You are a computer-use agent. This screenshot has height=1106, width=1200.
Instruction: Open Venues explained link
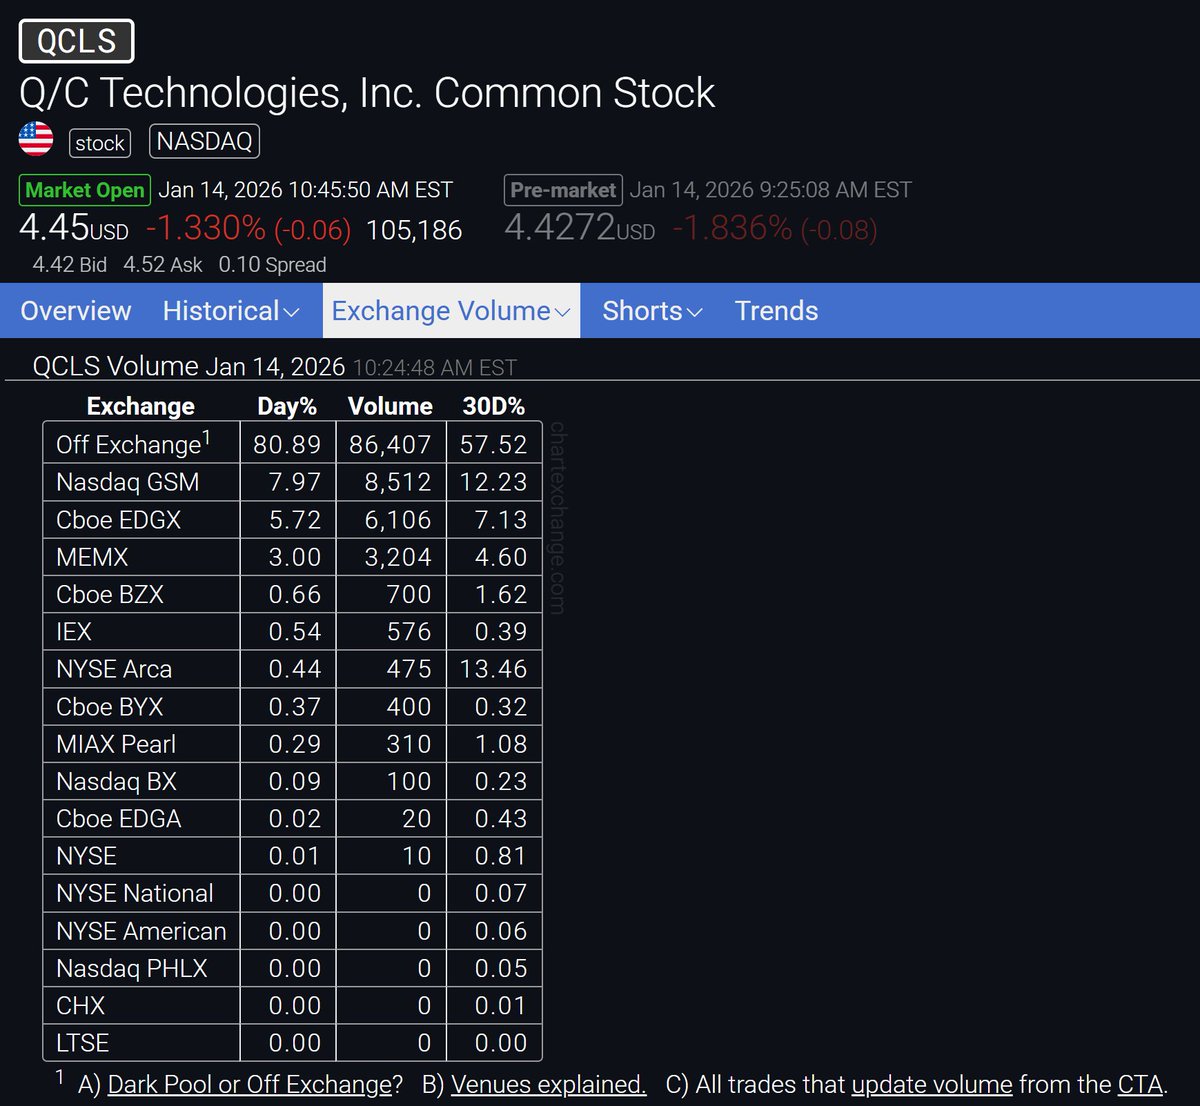(549, 1085)
